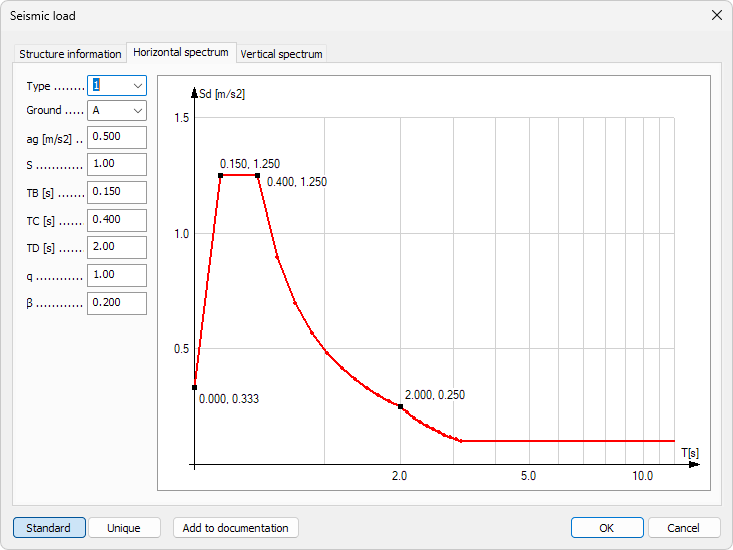Cancel the Seismic load dialog
This screenshot has height=550, width=733.
coord(684,528)
